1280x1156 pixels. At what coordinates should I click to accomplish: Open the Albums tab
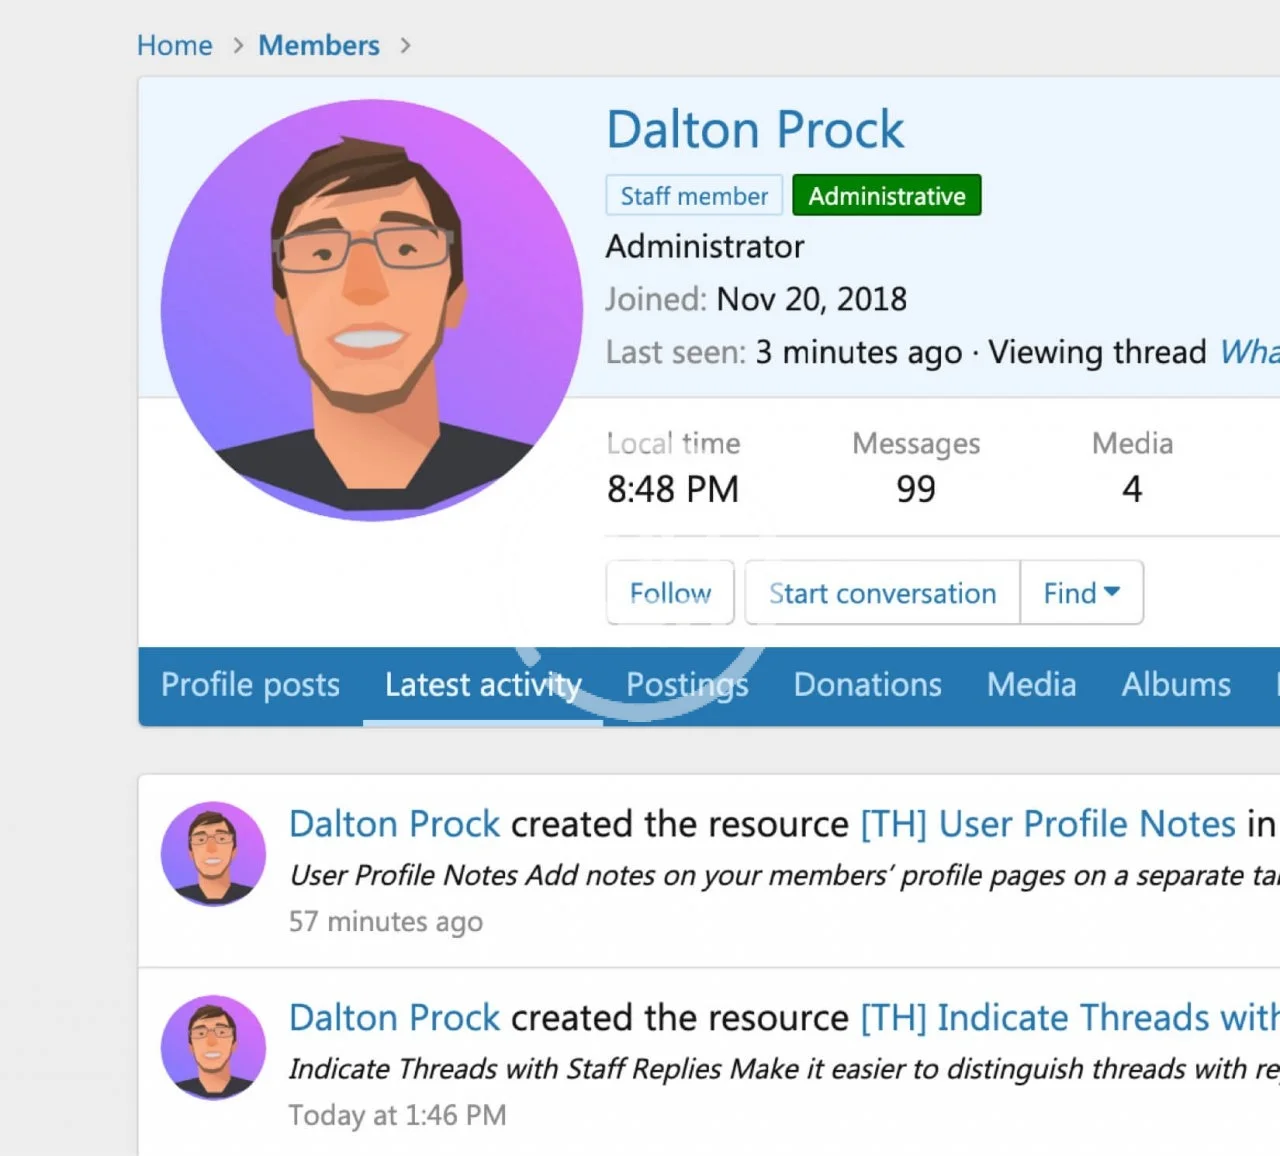point(1176,685)
